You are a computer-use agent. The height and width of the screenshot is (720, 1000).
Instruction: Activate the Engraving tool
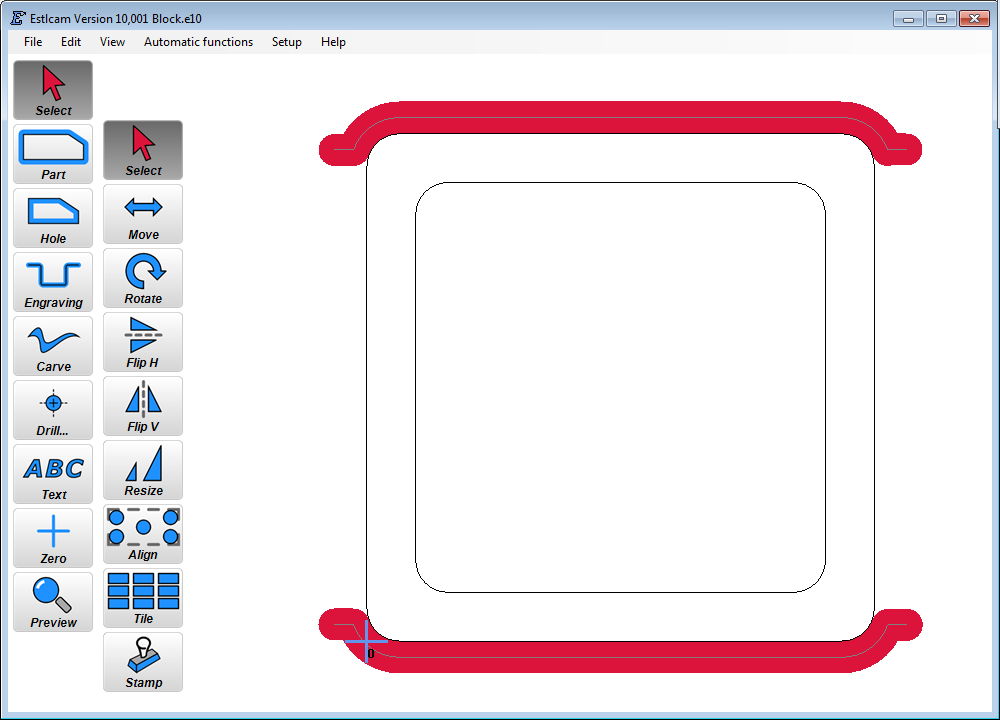coord(53,282)
